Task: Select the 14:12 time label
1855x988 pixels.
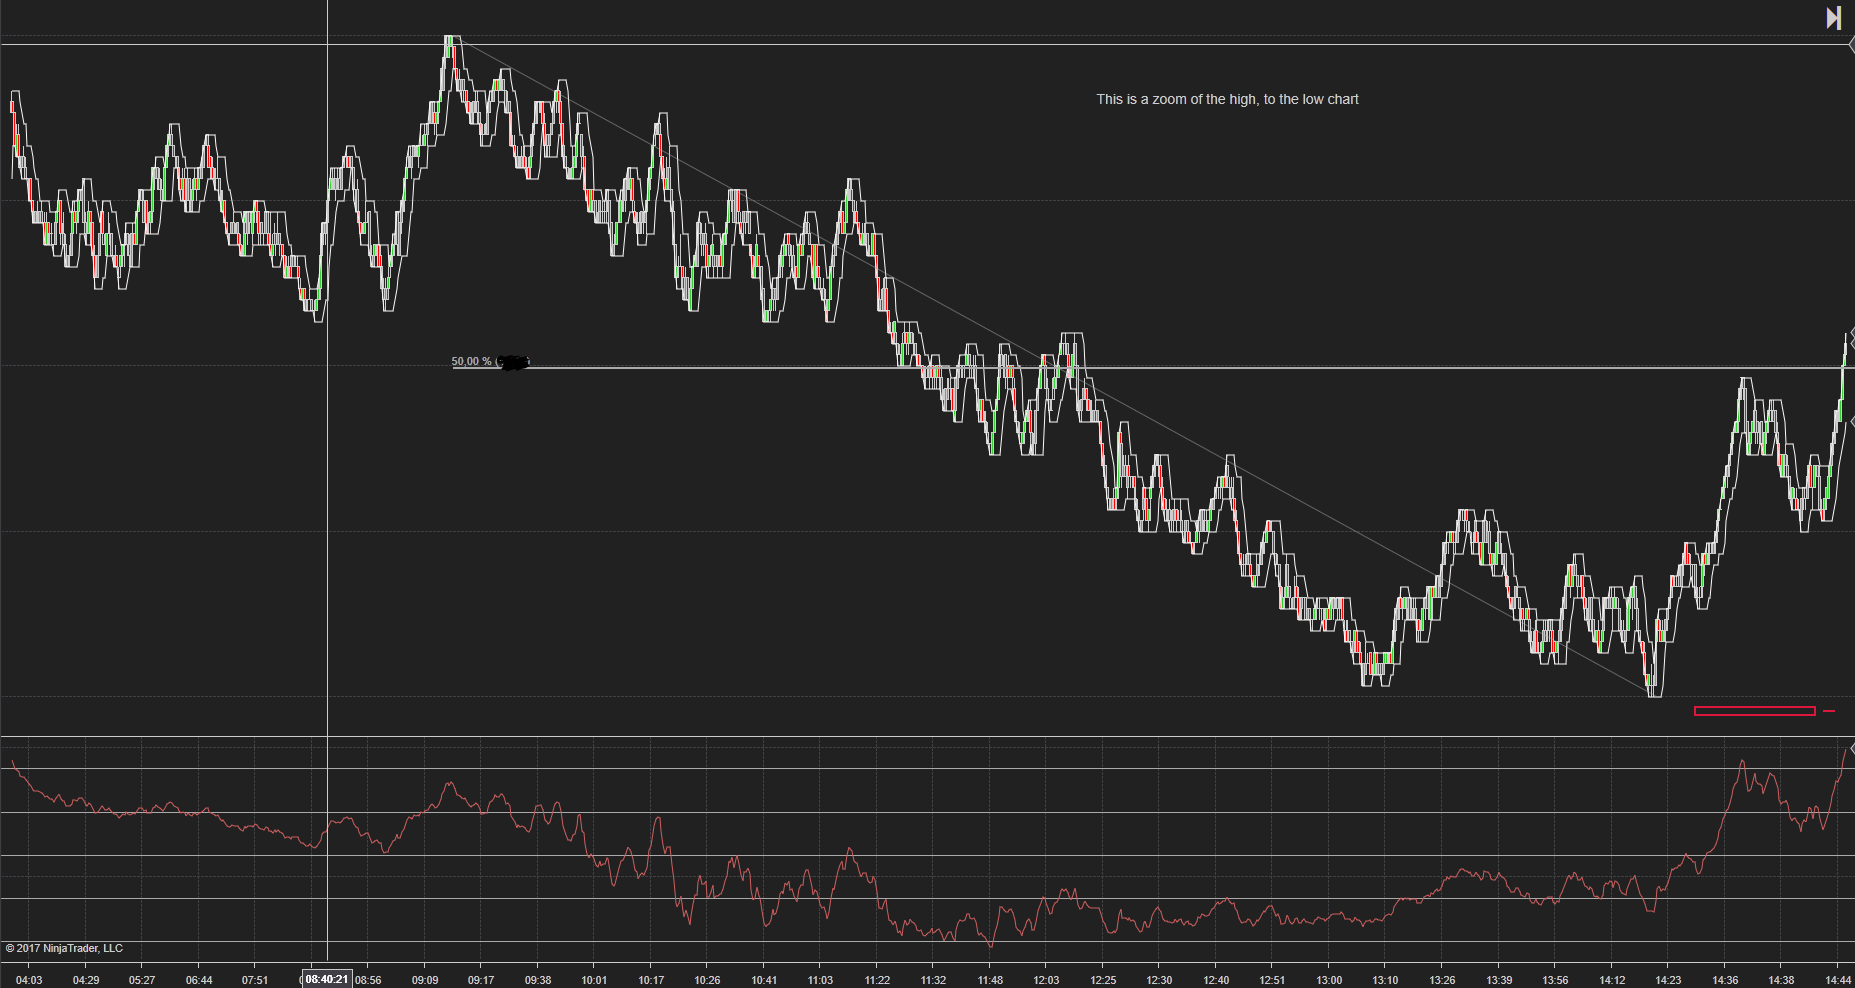Action: pyautogui.click(x=1612, y=980)
